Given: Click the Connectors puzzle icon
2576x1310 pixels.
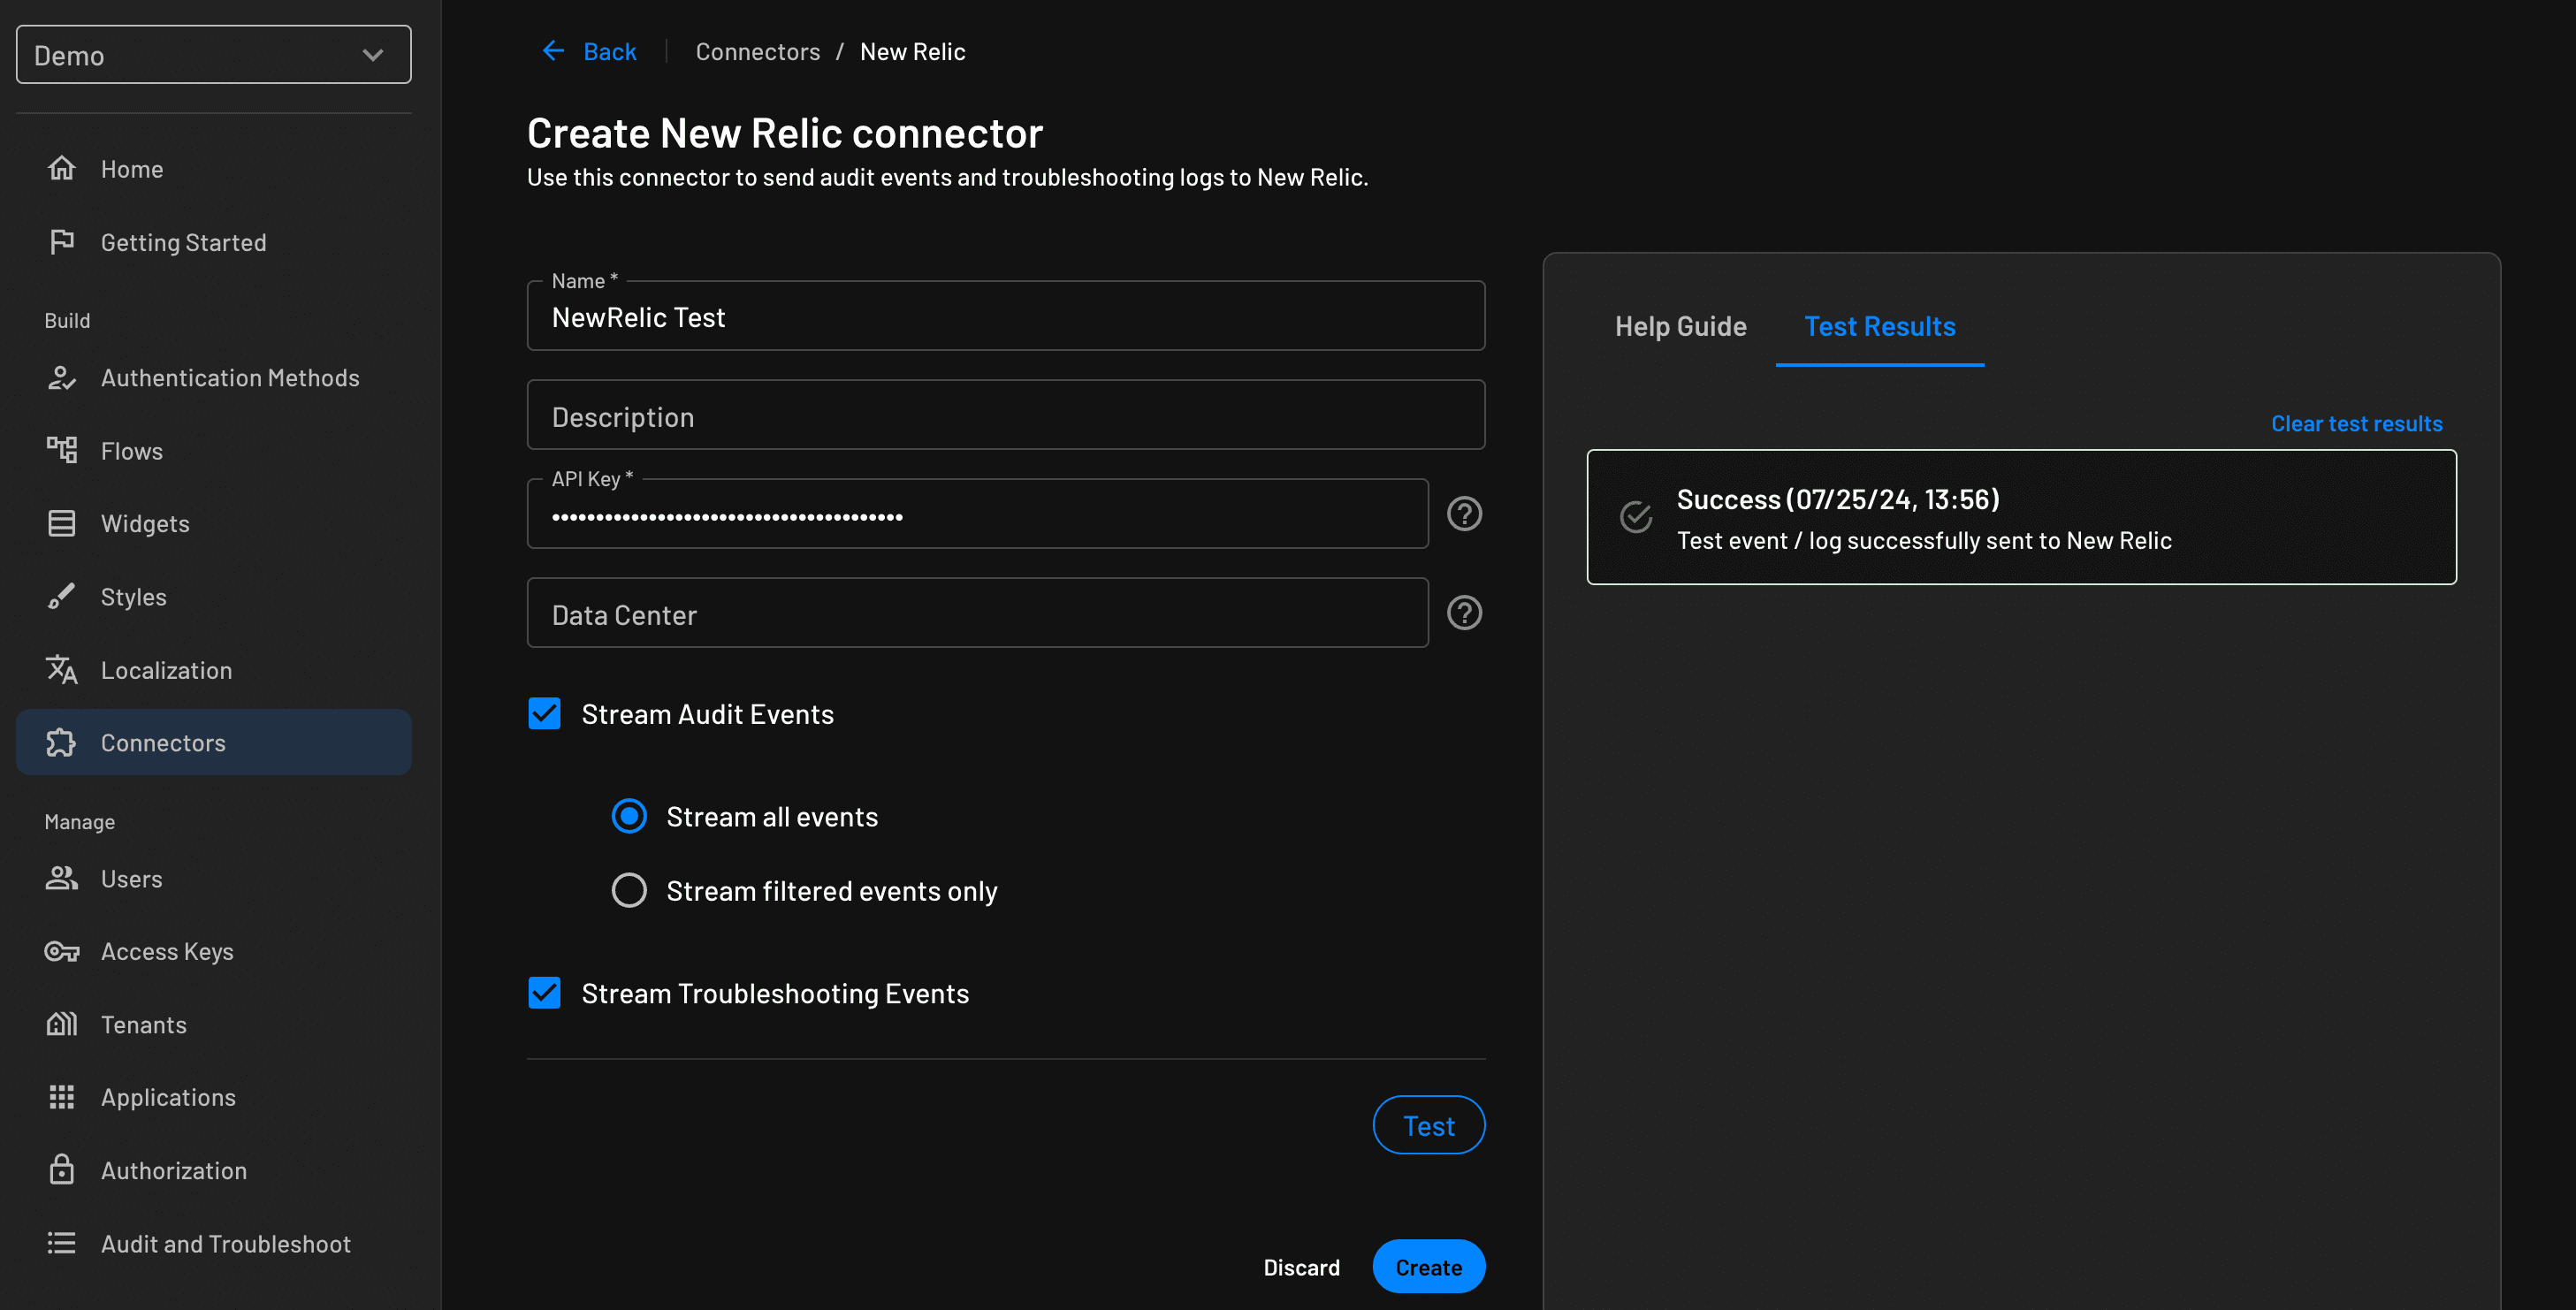Looking at the screenshot, I should [61, 742].
